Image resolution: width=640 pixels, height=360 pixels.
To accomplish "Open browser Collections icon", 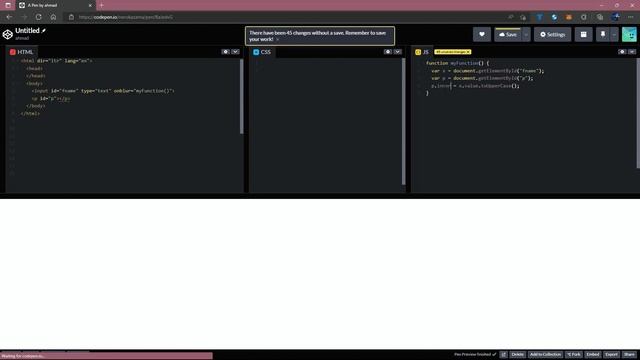I will click(x=600, y=17).
